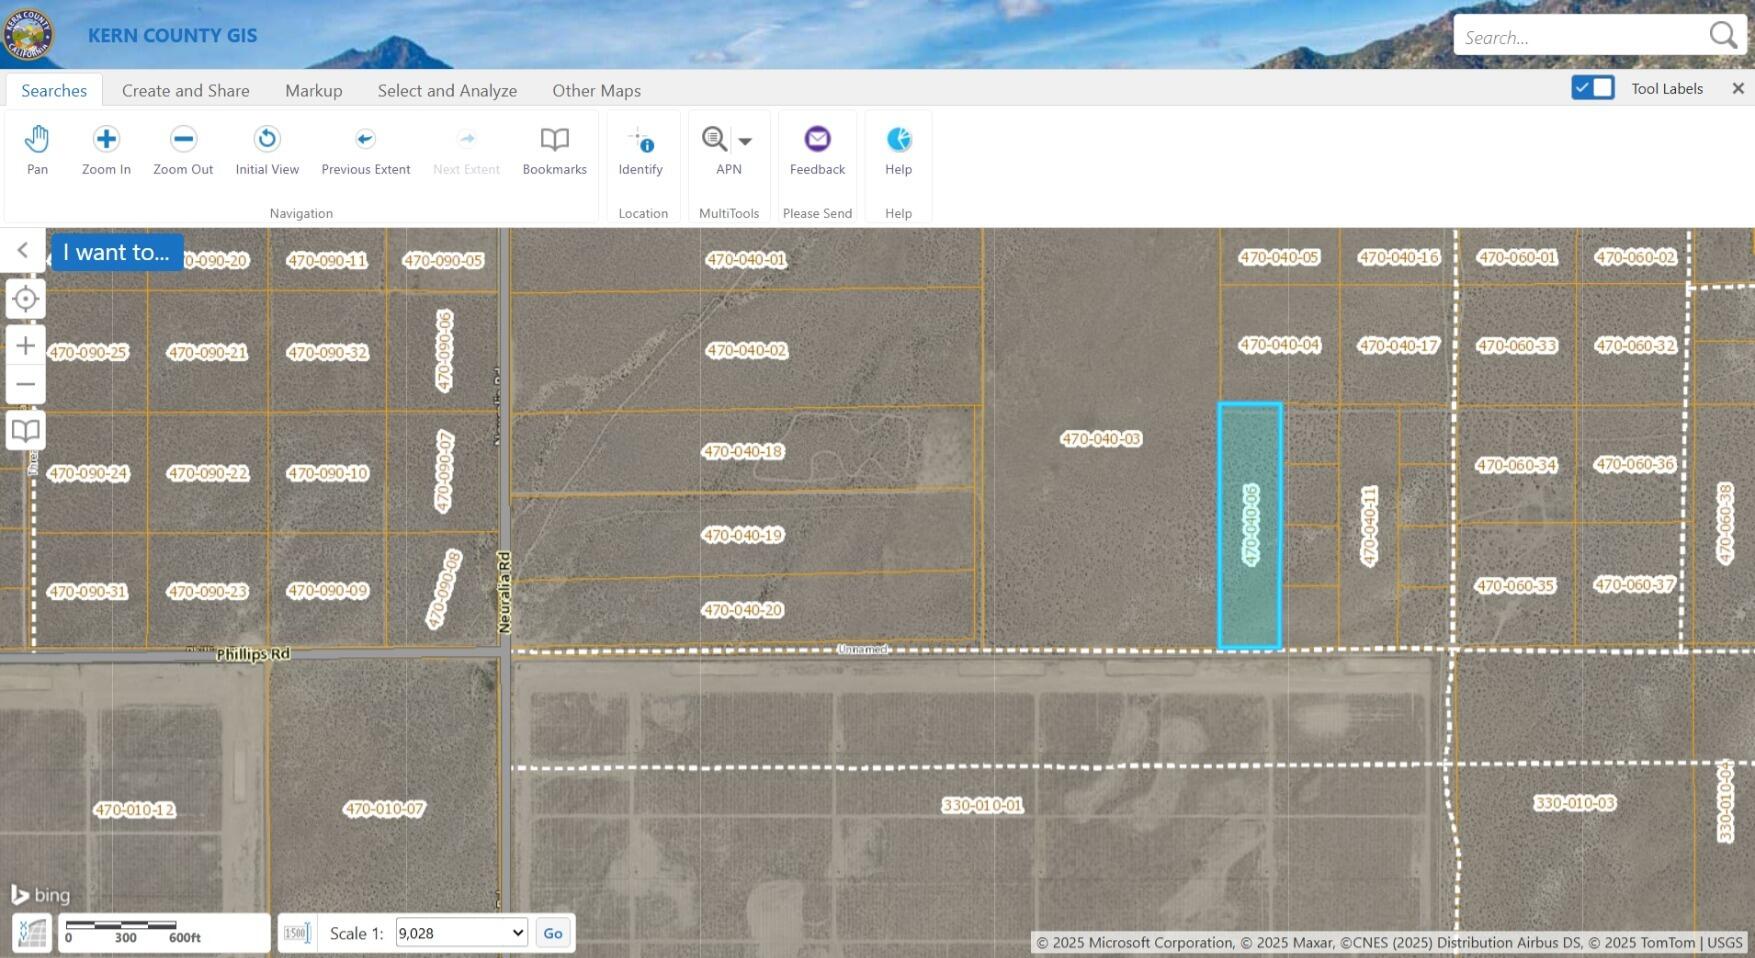Toggle the Tool Labels switch off
Image resolution: width=1755 pixels, height=958 pixels.
tap(1592, 88)
